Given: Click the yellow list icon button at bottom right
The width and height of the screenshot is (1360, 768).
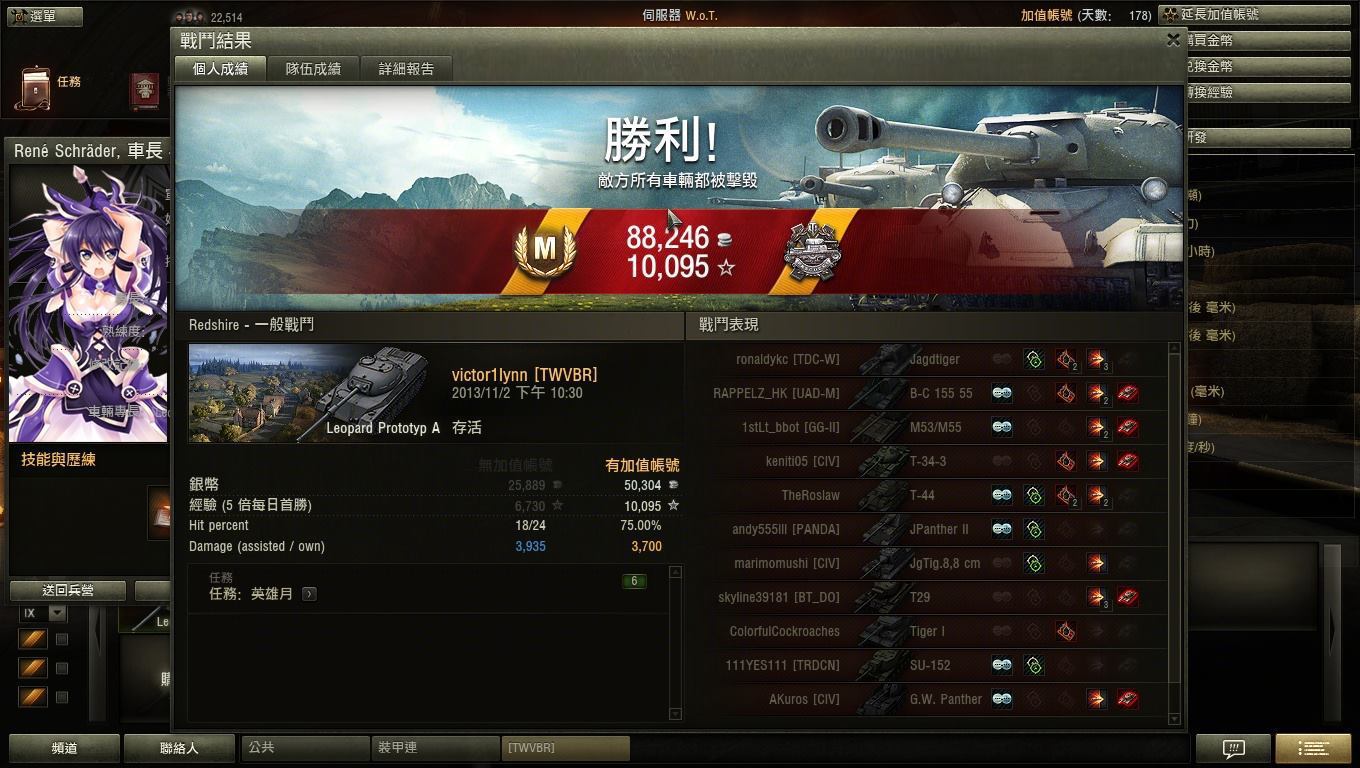Looking at the screenshot, I should [x=1312, y=748].
